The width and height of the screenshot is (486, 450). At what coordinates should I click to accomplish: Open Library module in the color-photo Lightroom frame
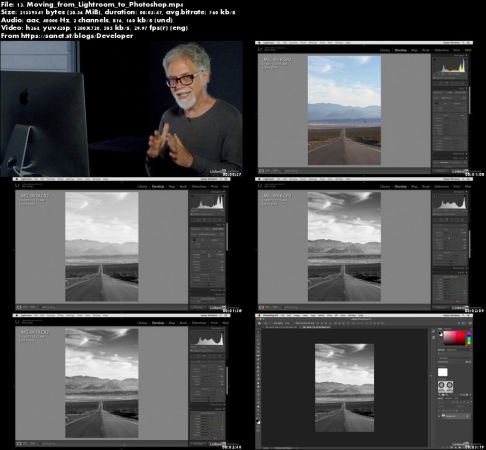[x=385, y=50]
